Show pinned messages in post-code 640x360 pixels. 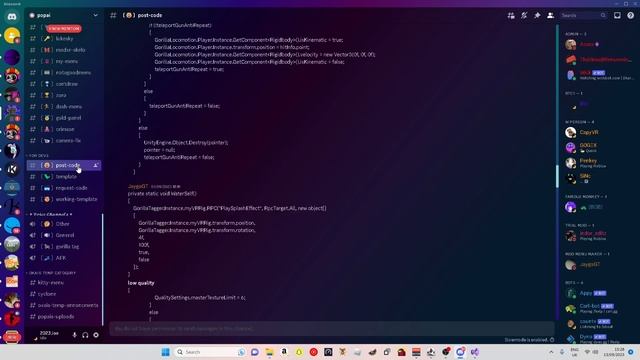(537, 16)
